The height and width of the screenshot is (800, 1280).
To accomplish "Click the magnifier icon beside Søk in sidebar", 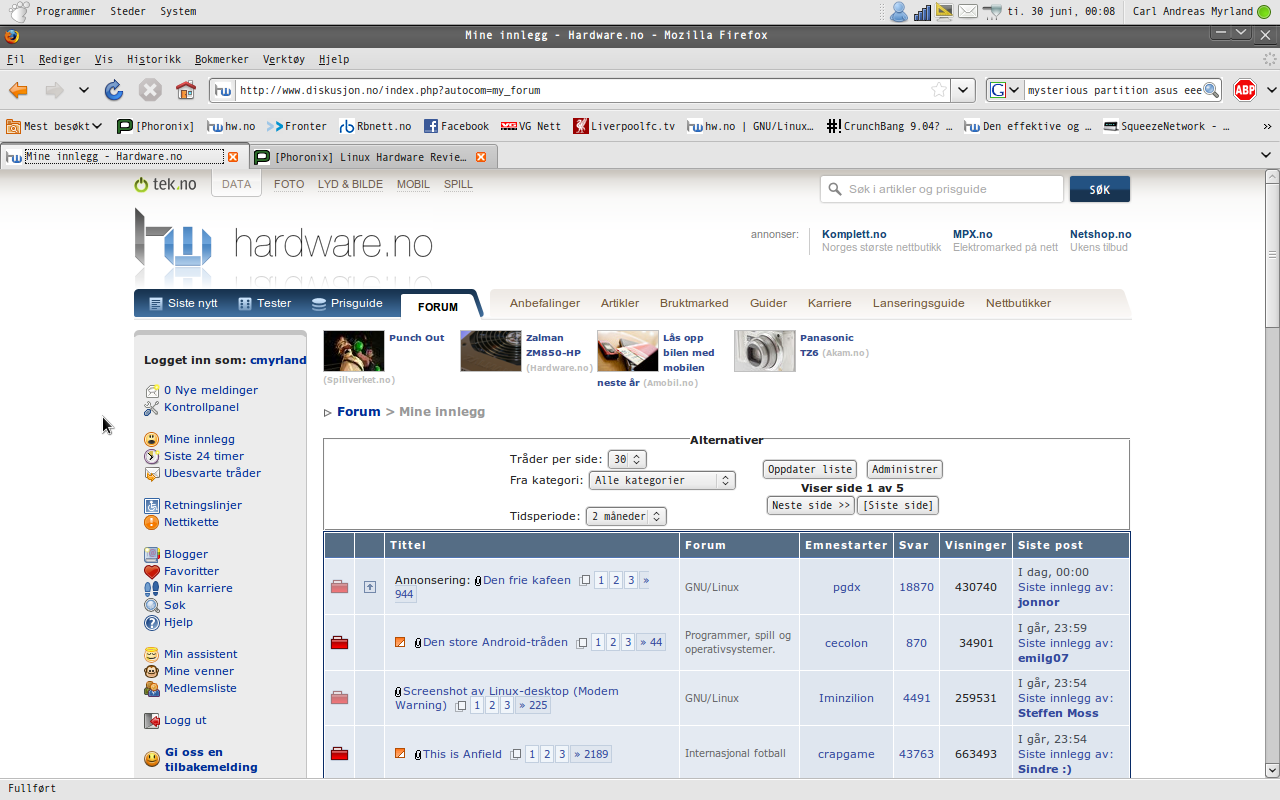I will (152, 605).
